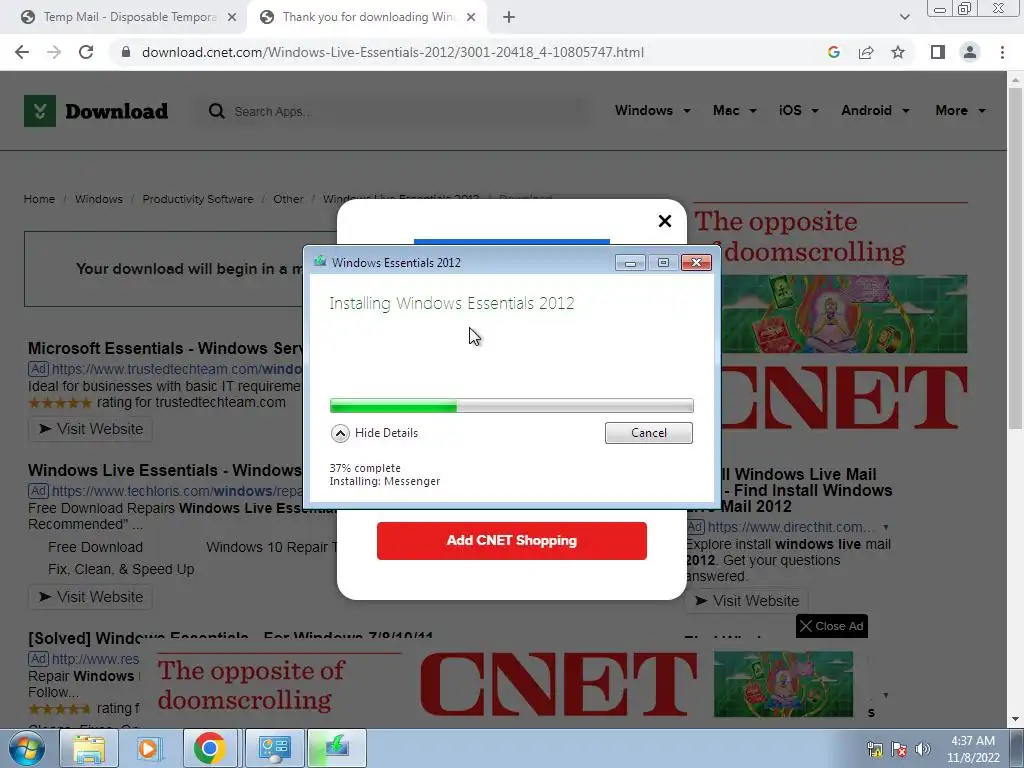Cancel the Windows Essentials installation

tap(648, 433)
